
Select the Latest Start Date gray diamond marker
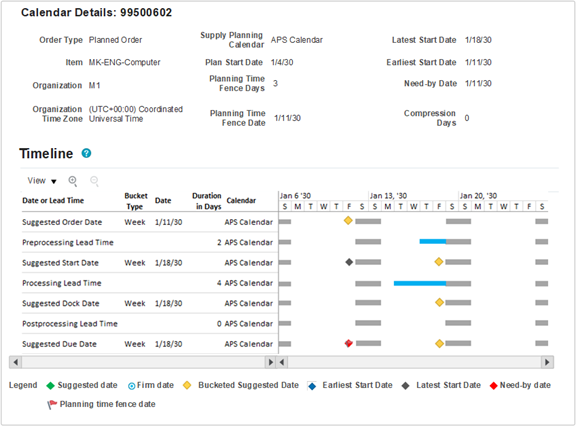pos(349,262)
